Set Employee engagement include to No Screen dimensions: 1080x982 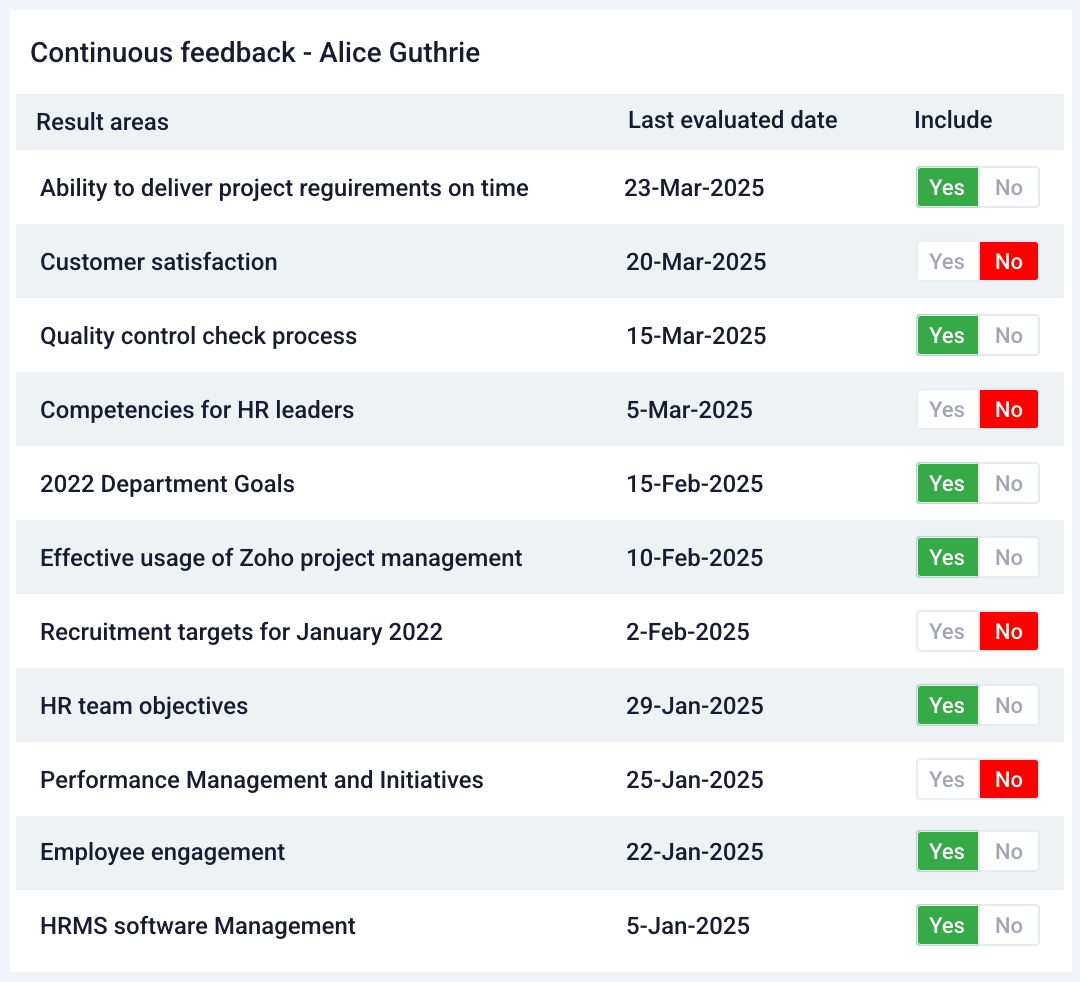[x=1008, y=852]
